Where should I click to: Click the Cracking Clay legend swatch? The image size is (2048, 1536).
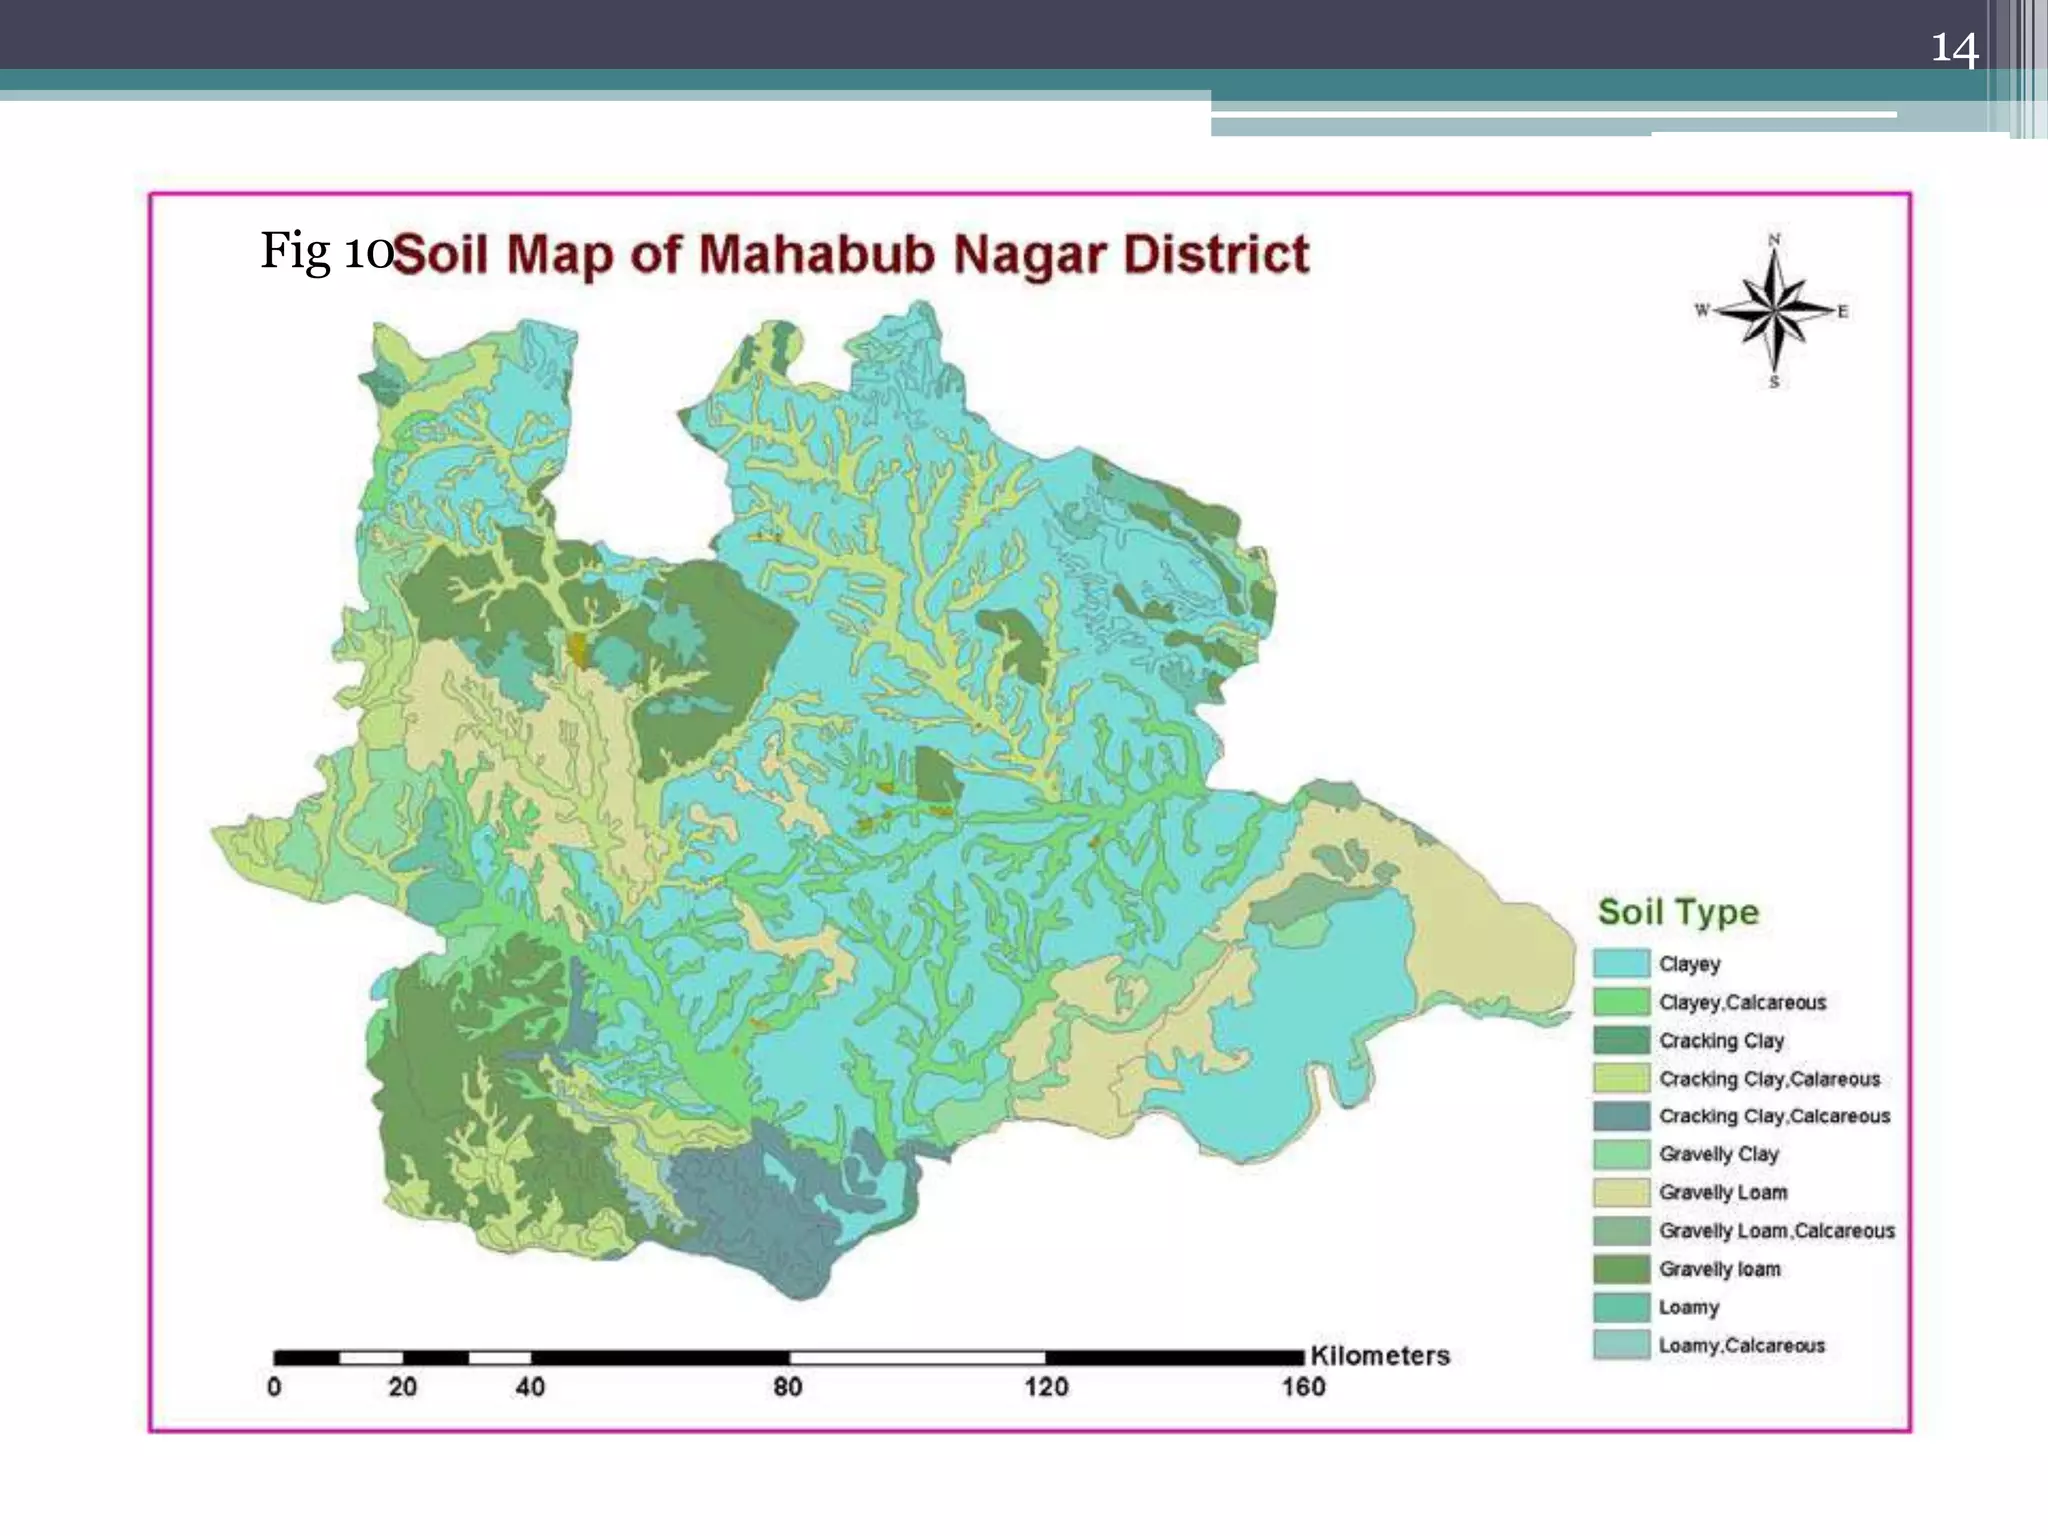1621,1040
